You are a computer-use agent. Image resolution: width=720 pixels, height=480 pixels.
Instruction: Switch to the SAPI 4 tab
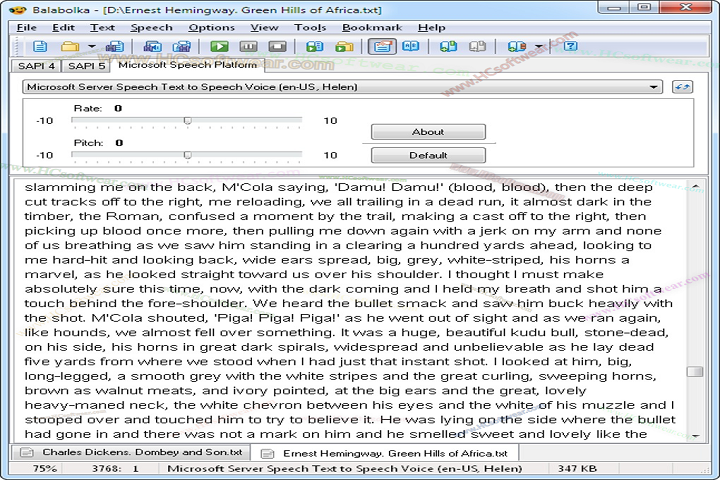(37, 66)
